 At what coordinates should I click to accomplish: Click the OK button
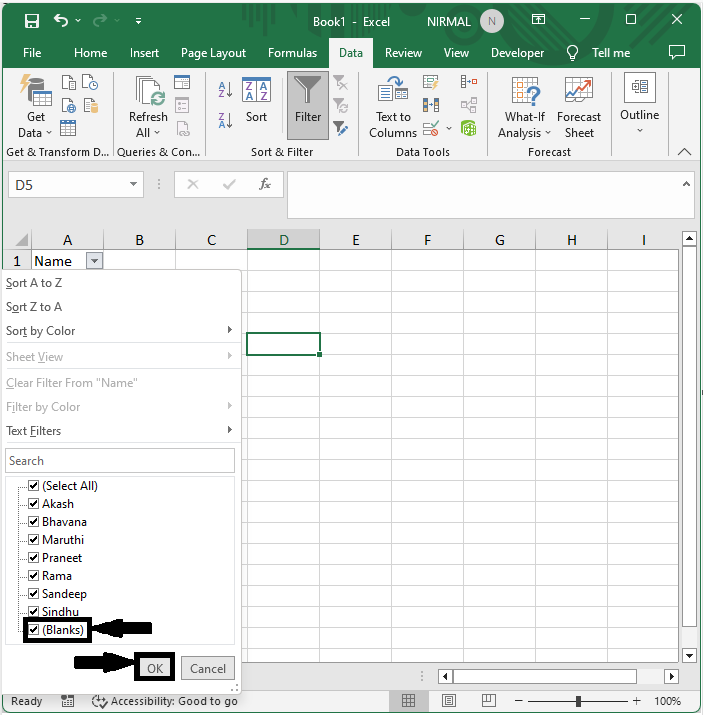(155, 668)
